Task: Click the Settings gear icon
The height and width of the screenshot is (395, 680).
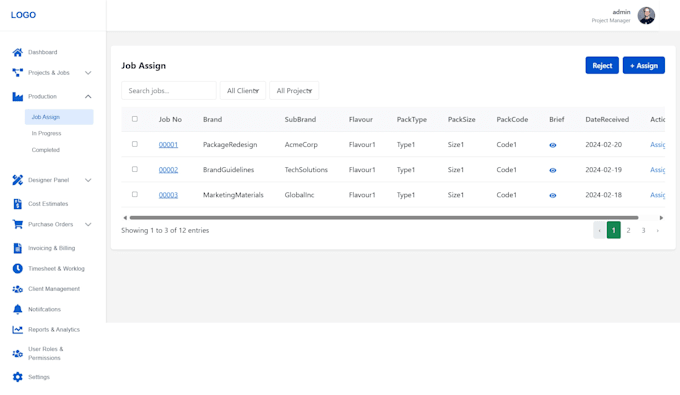Action: click(17, 377)
